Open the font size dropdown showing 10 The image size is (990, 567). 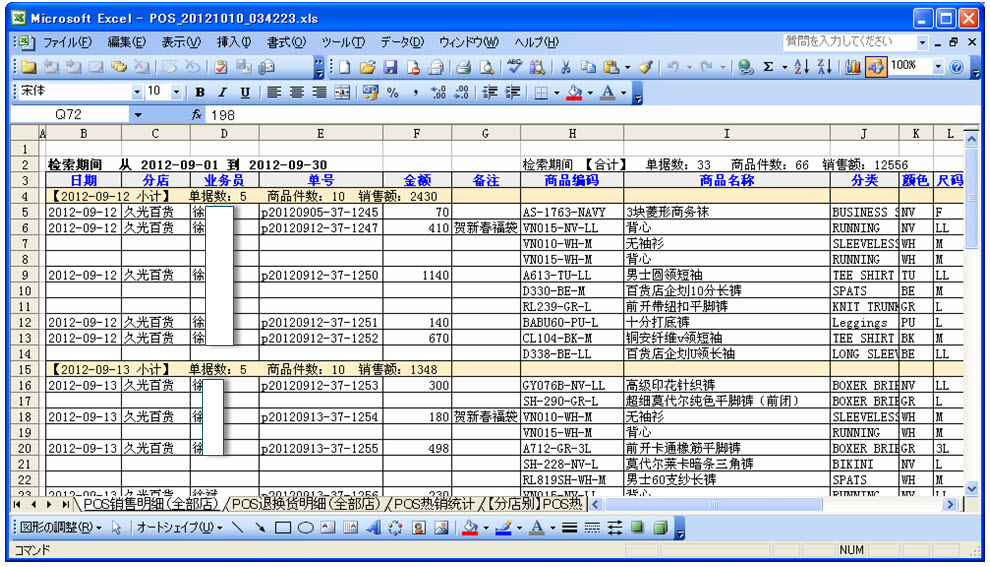(176, 93)
